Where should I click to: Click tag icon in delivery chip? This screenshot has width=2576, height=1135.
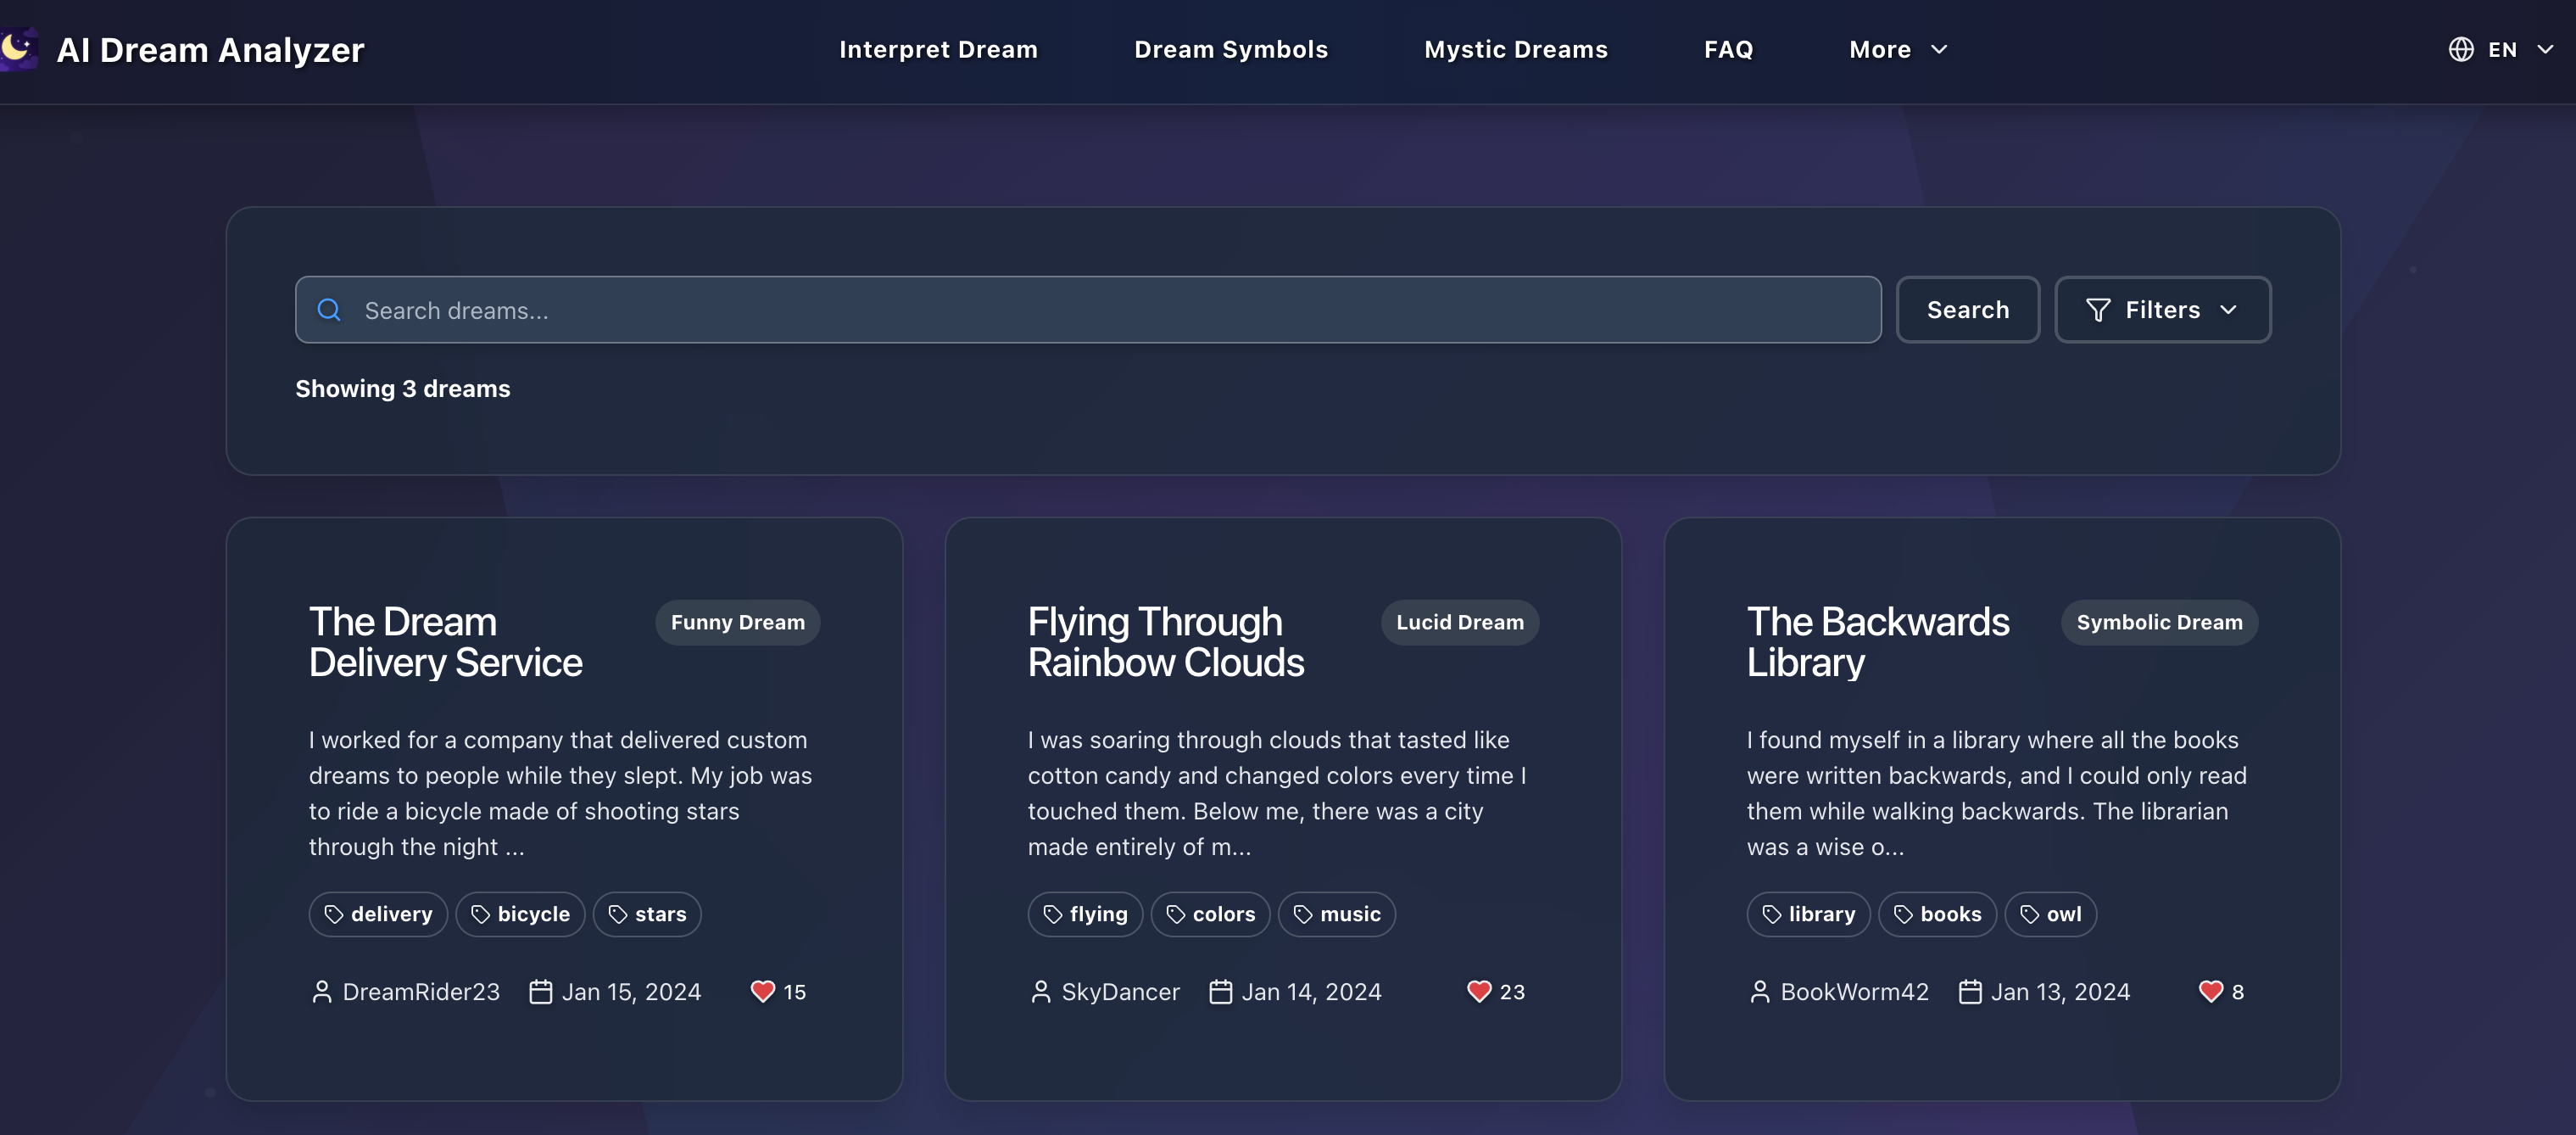coord(334,914)
